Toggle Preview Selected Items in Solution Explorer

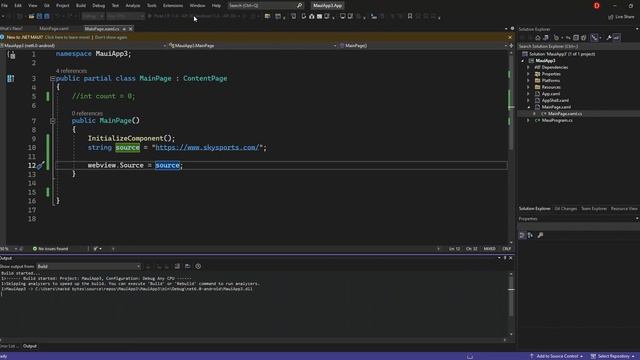point(617,38)
